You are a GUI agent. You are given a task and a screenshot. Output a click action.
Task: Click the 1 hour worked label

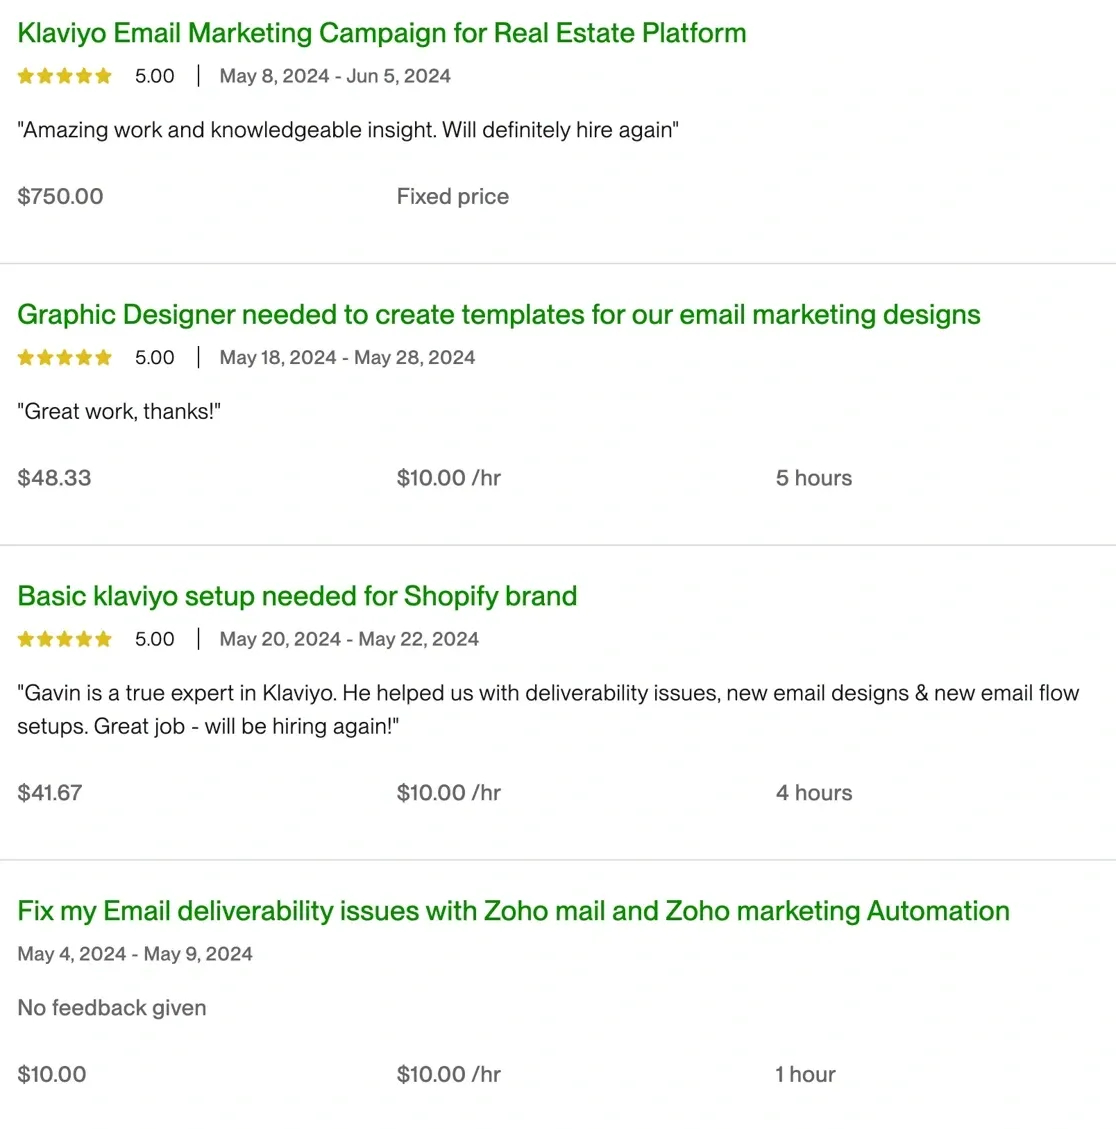click(805, 1074)
